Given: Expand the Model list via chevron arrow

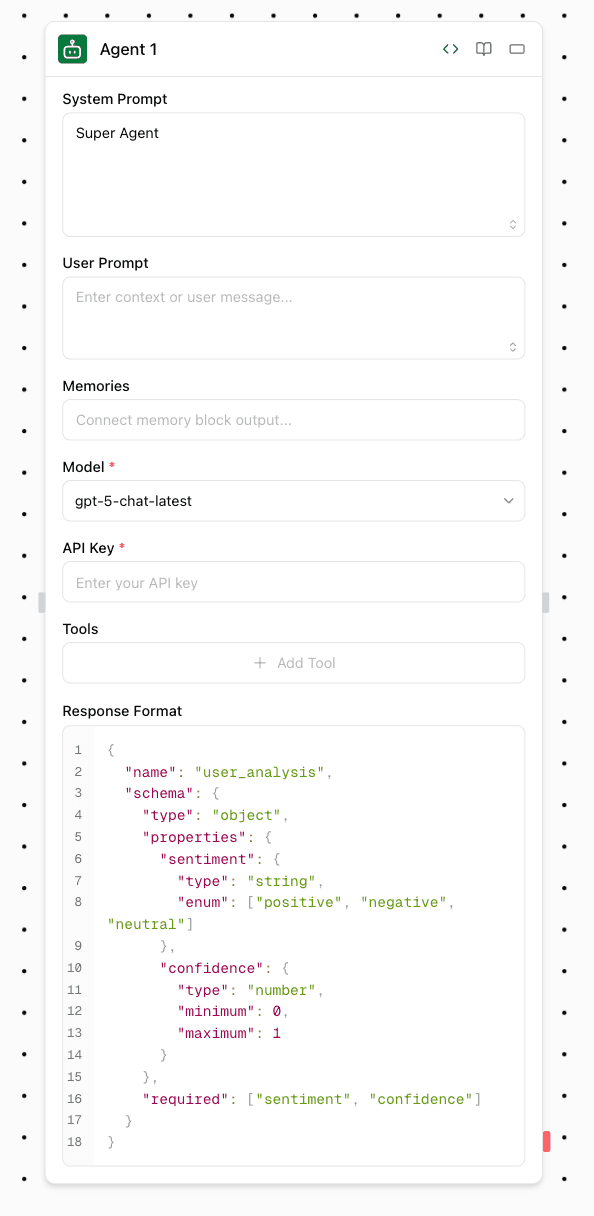Looking at the screenshot, I should coord(508,501).
